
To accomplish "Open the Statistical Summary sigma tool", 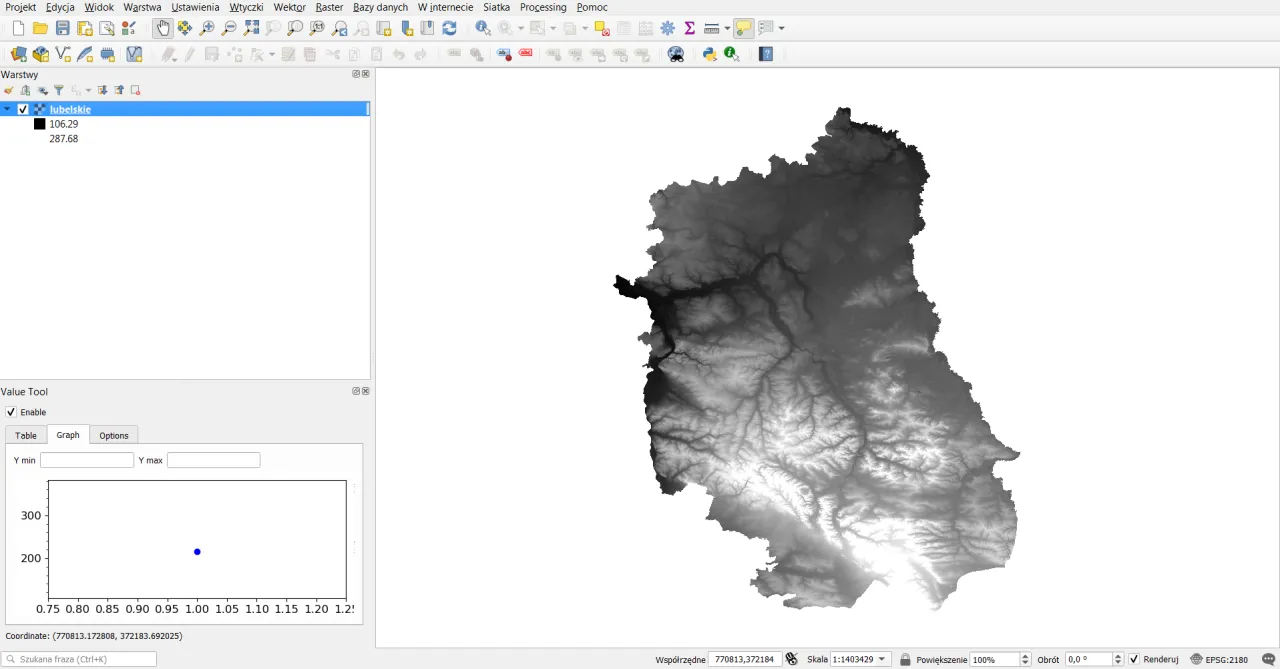I will [x=689, y=28].
